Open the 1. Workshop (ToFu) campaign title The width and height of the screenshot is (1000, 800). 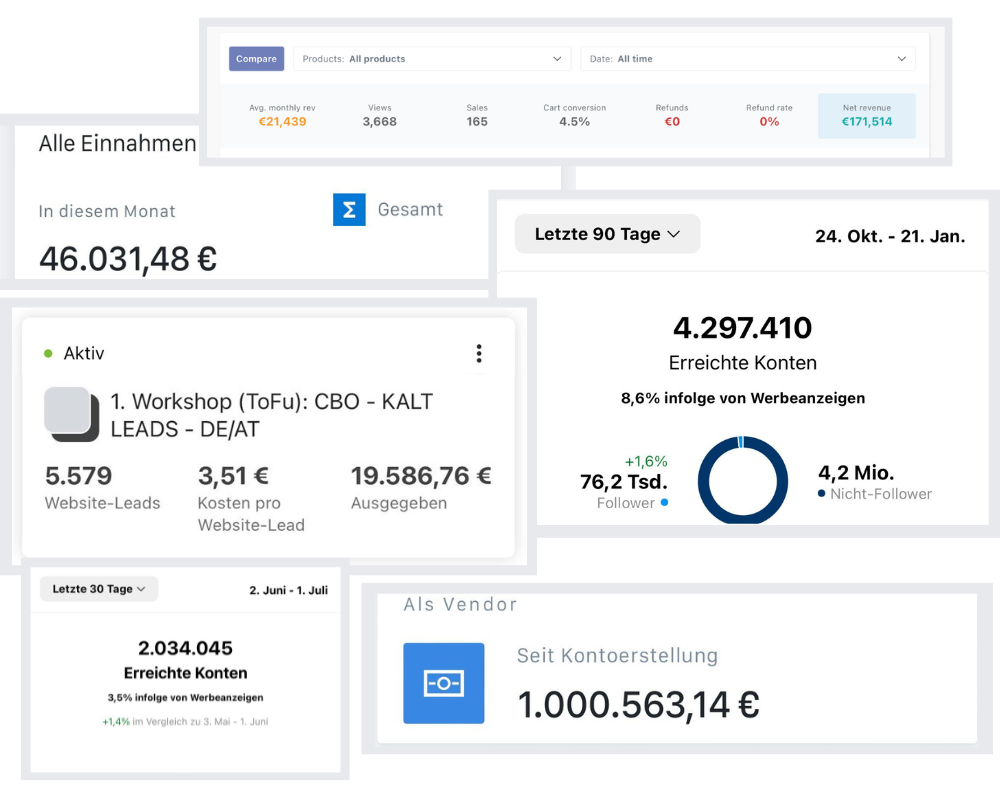click(x=271, y=414)
